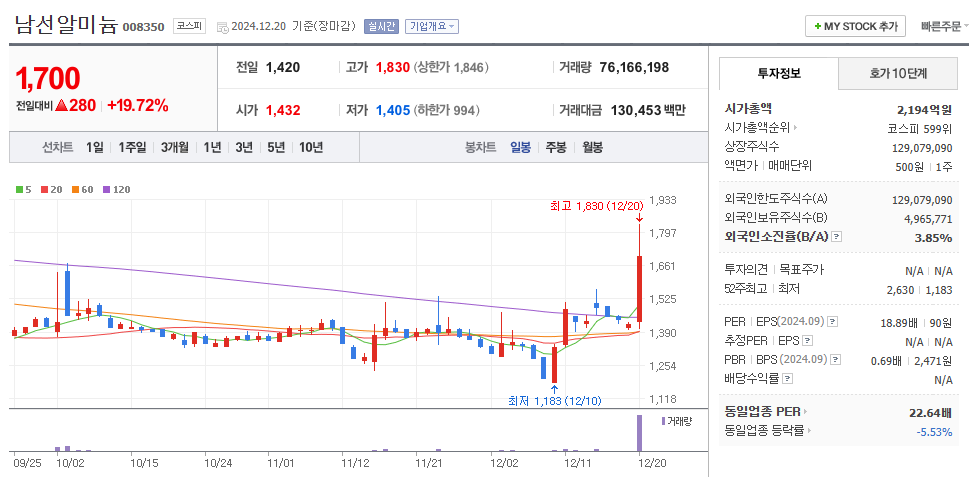Click the current price 1,700
This screenshot has width=977, height=477.
coord(47,78)
